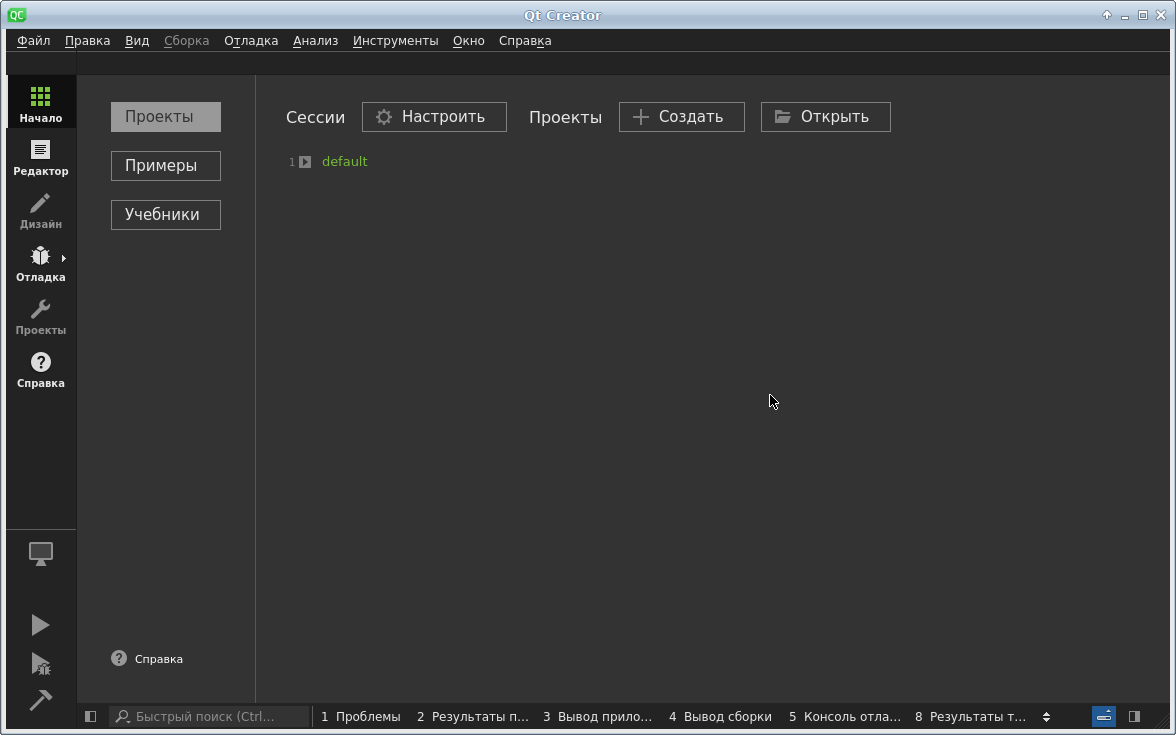The image size is (1176, 735).
Task: Click the Начало (Welcome) mode icon
Action: pos(40,103)
